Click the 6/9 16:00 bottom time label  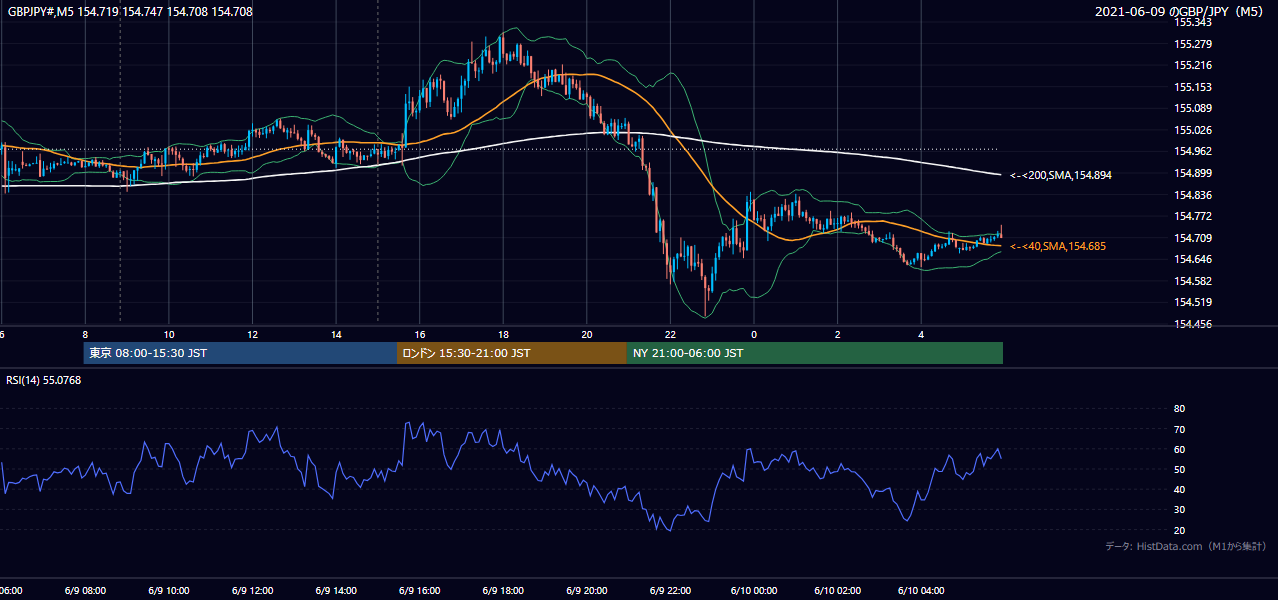click(x=419, y=590)
